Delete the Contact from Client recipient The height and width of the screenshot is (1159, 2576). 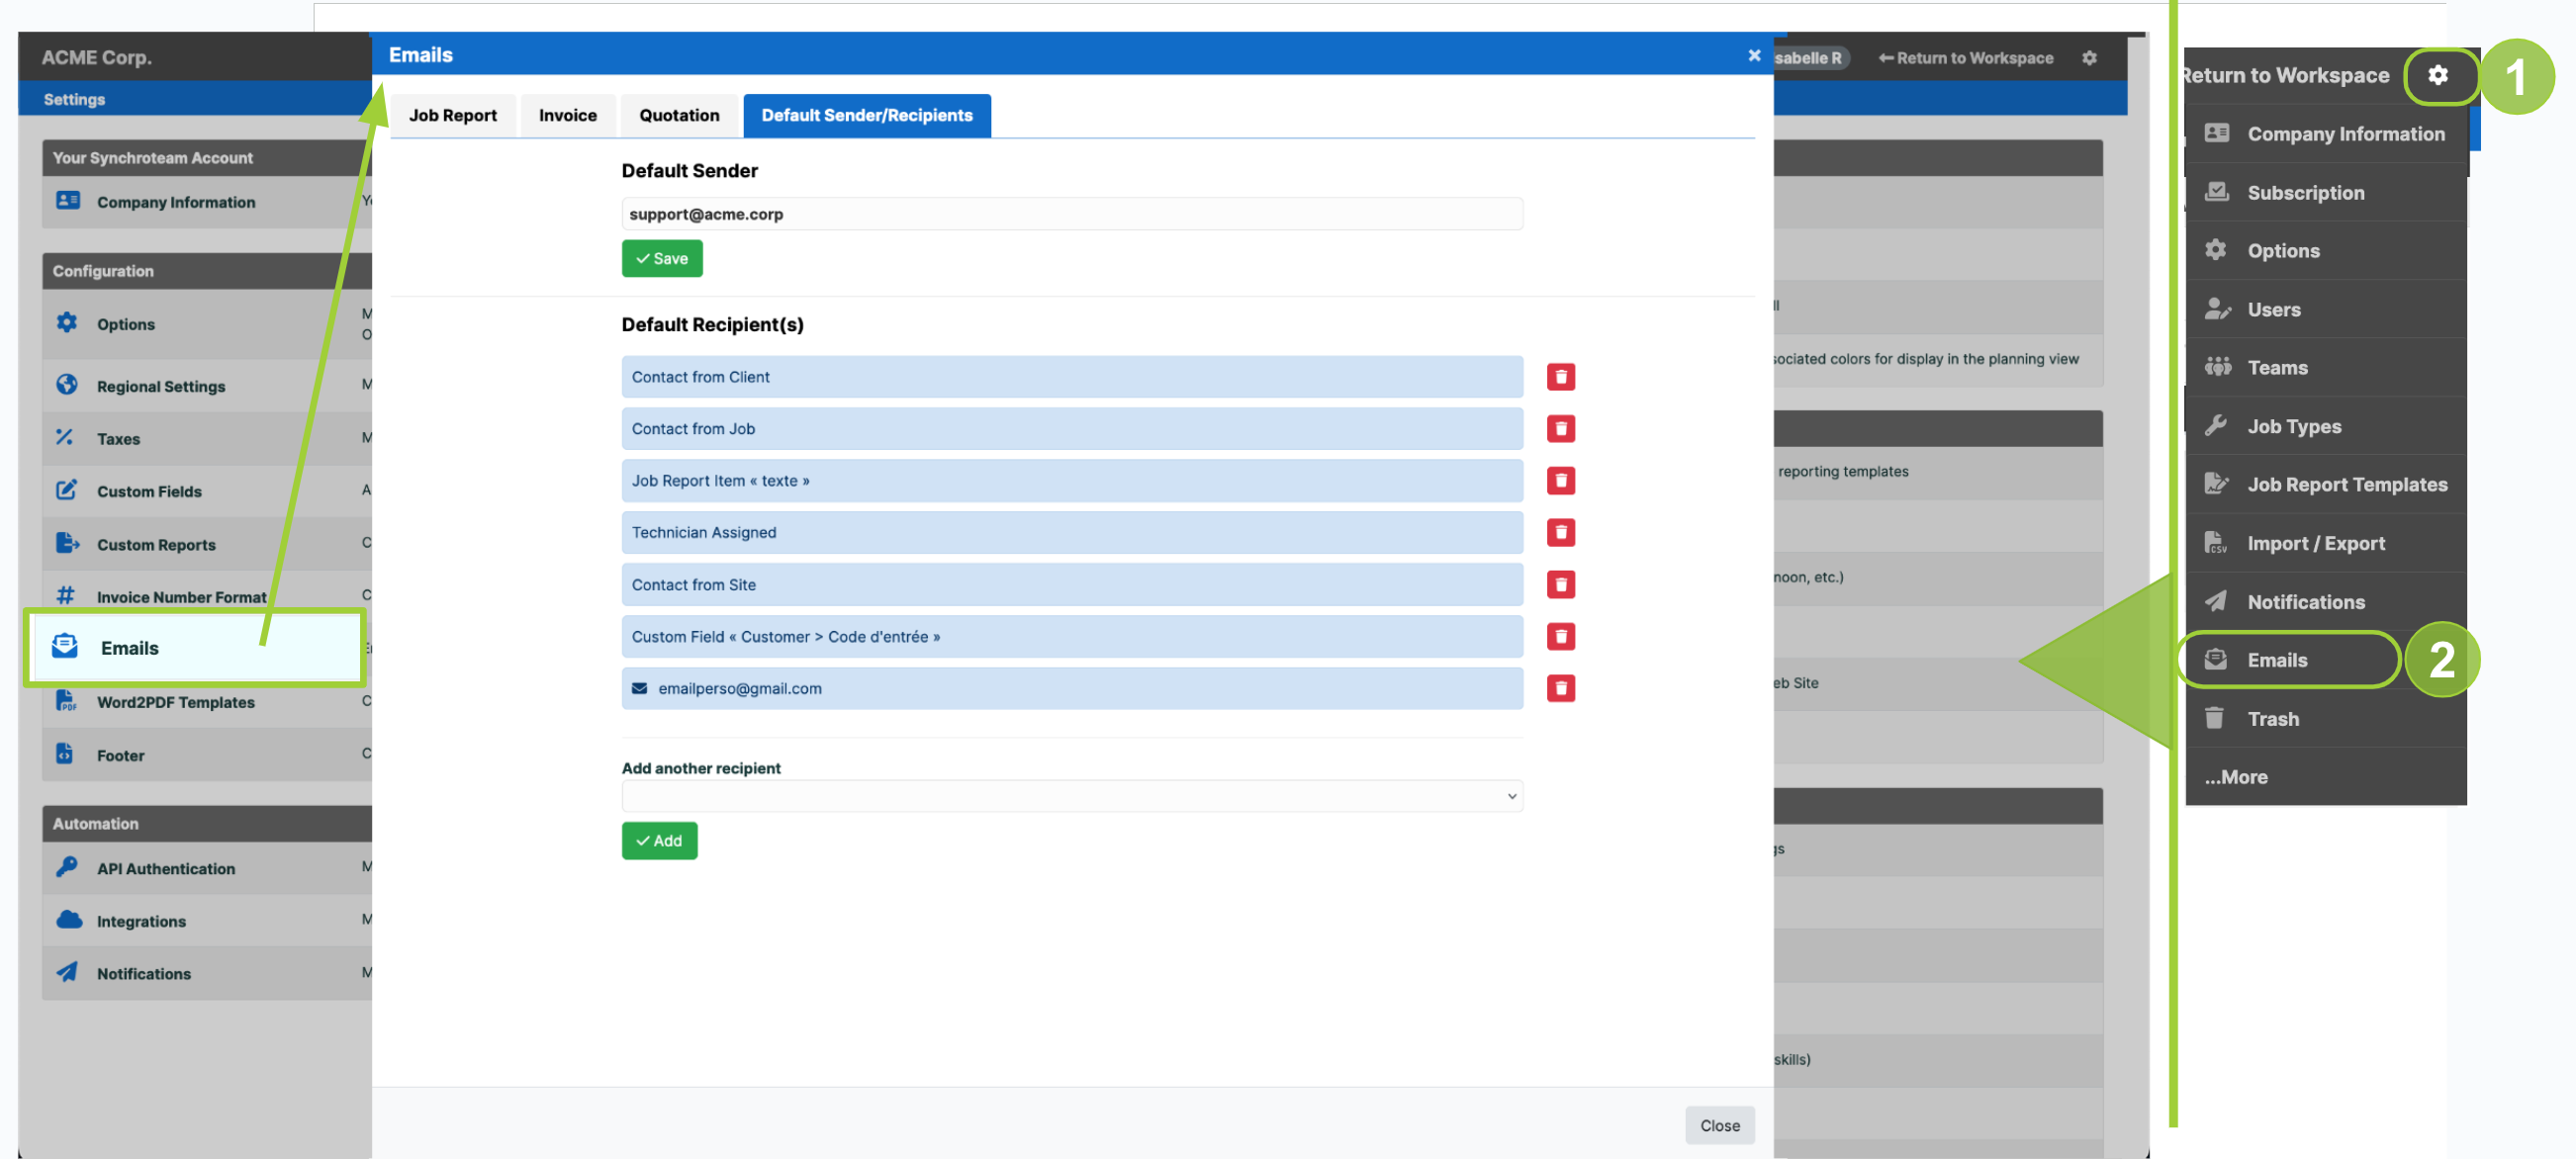pos(1560,377)
